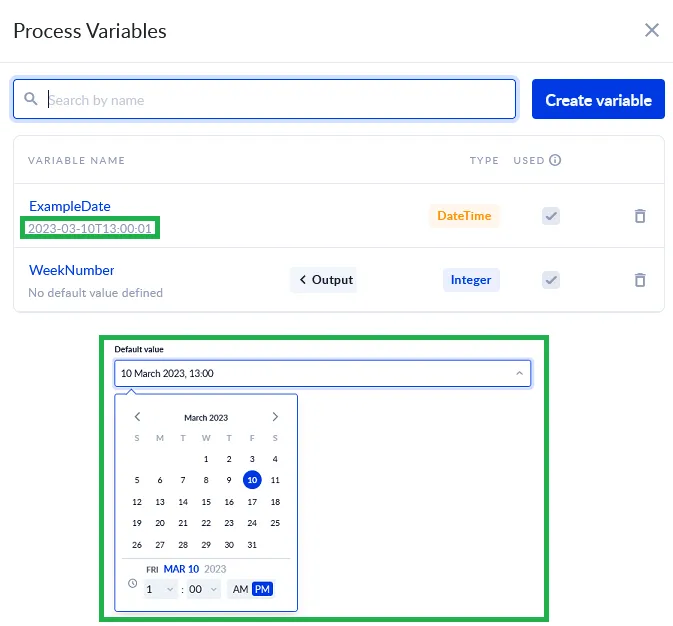
Task: Open the WeekNumber variable
Action: pyautogui.click(x=72, y=270)
